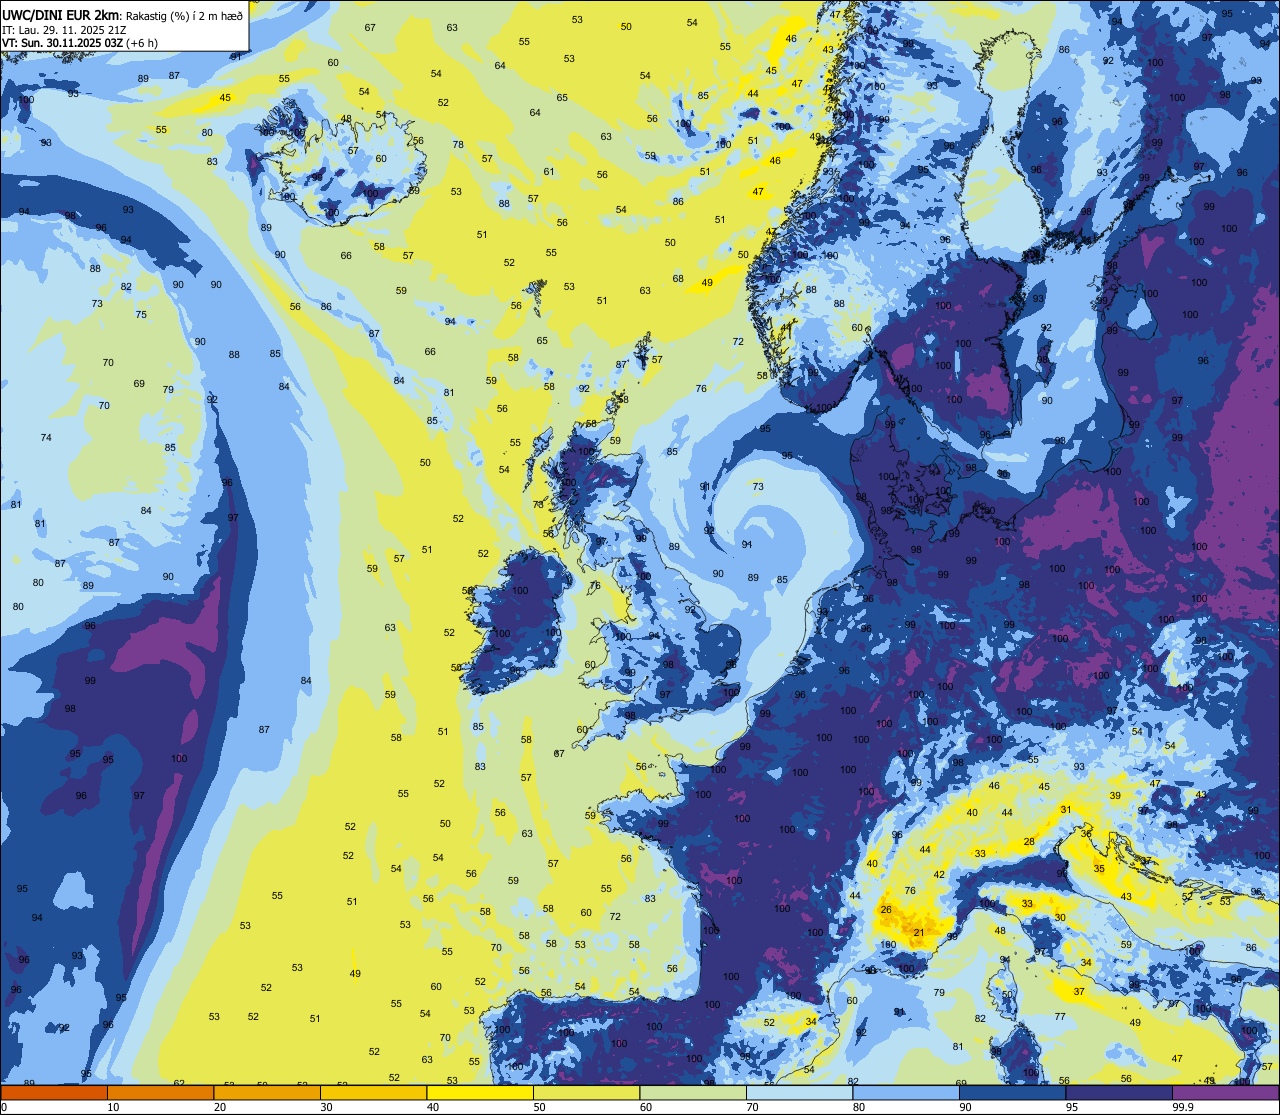Click the 0–10 dark orange legend swatch
Viewport: 1280px width, 1115px height.
pyautogui.click(x=54, y=1092)
